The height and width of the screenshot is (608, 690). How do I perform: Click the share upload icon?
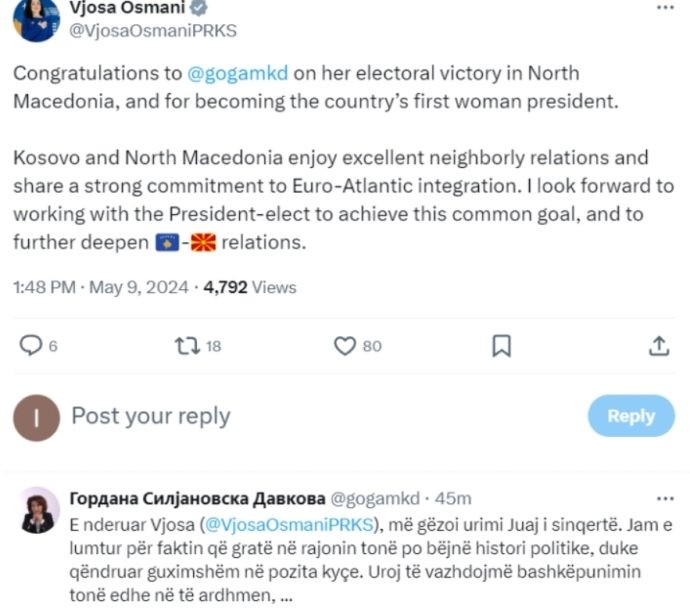(x=659, y=346)
